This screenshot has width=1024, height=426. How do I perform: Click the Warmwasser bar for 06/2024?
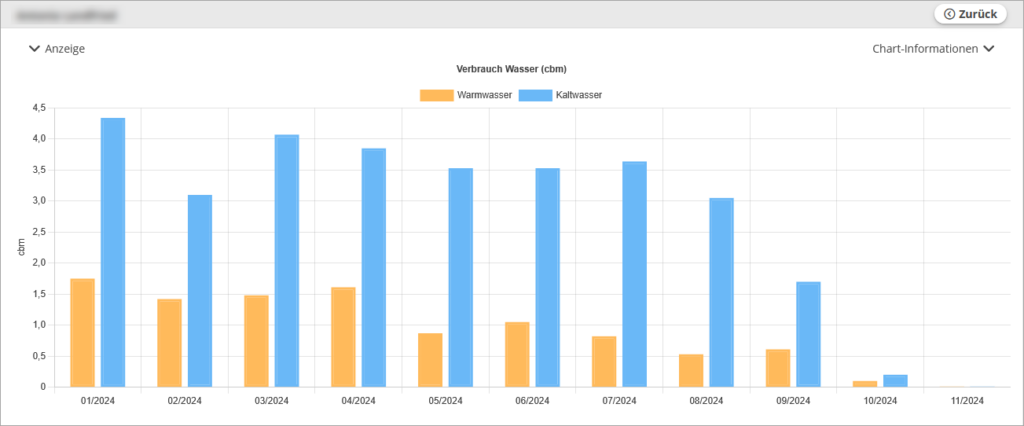517,354
